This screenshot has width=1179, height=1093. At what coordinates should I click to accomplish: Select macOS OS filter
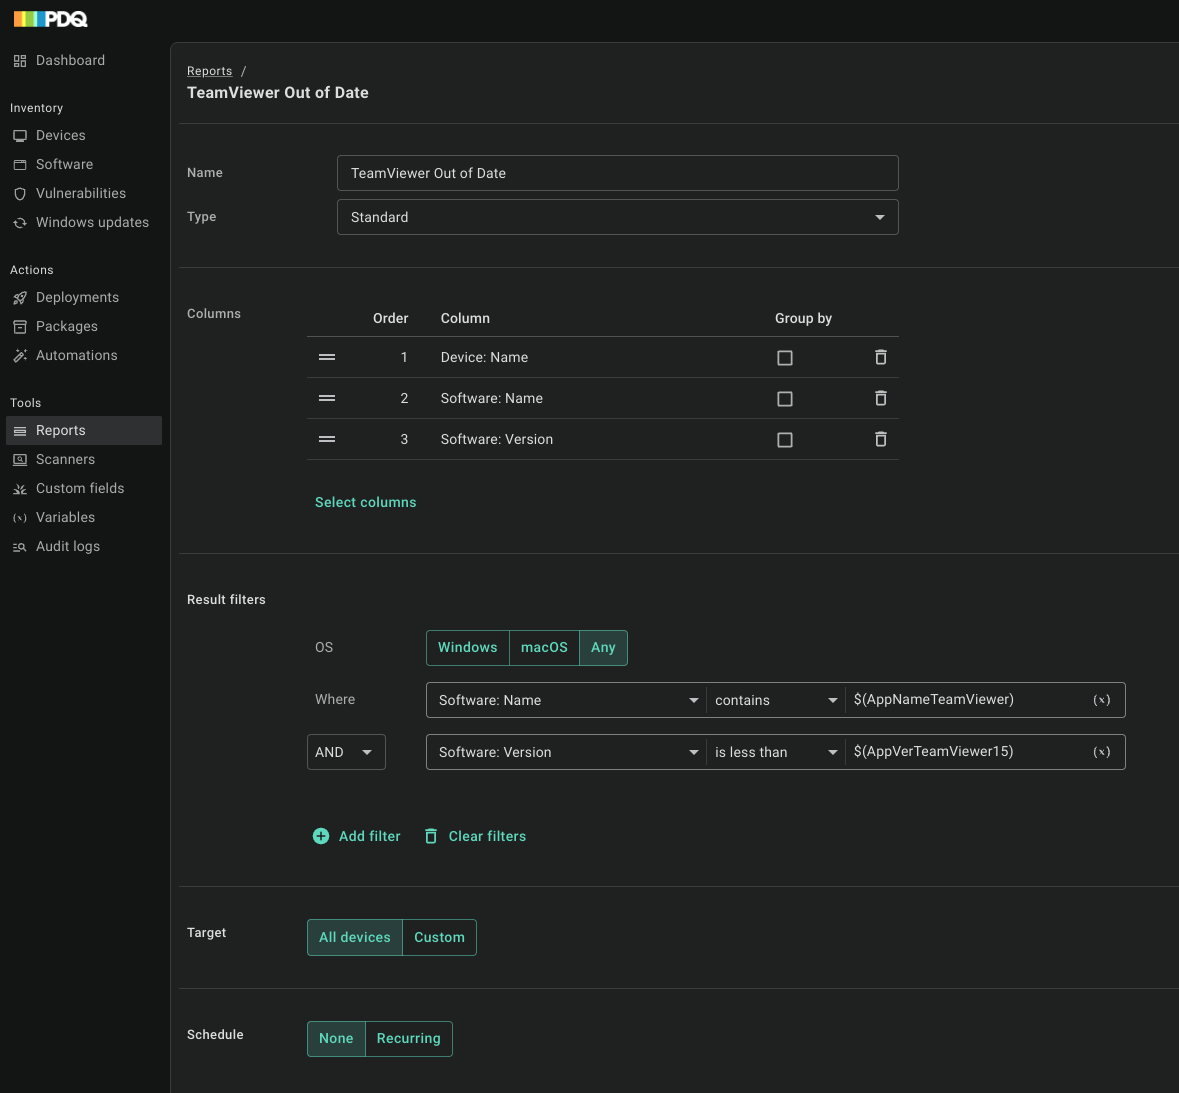coord(544,648)
